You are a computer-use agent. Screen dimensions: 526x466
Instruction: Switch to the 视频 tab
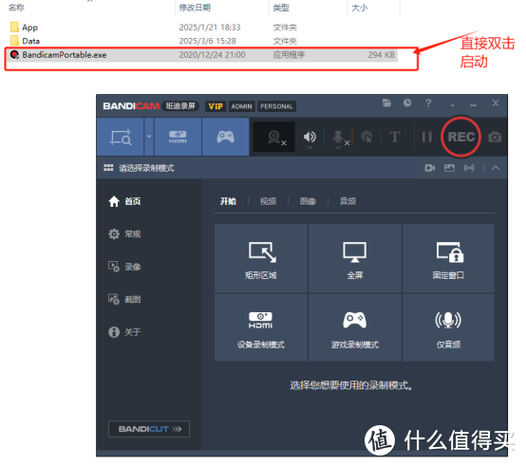click(268, 201)
